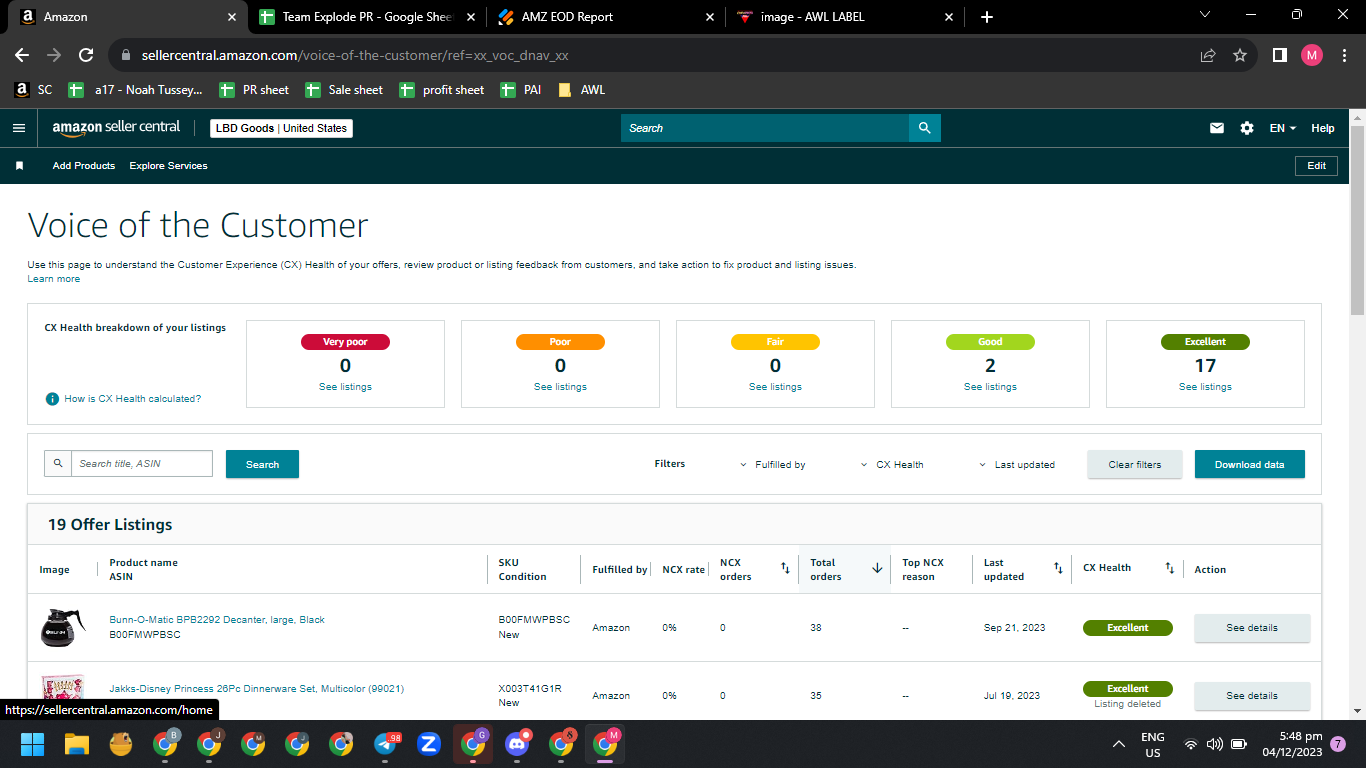Open the profit sheet bookmark

pyautogui.click(x=442, y=90)
